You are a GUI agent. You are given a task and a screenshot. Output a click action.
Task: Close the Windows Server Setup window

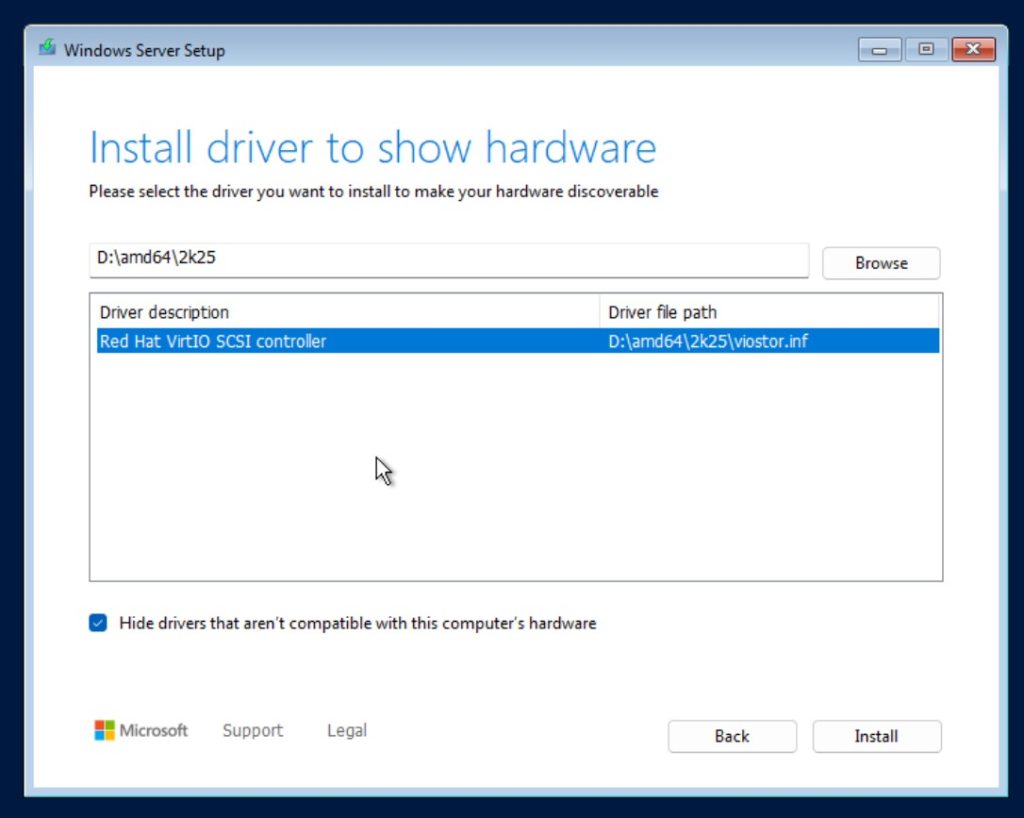[971, 49]
